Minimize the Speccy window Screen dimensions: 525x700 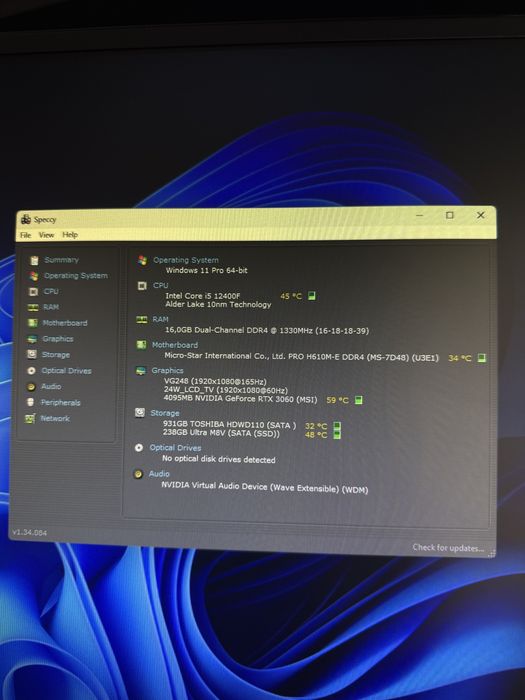coord(420,215)
